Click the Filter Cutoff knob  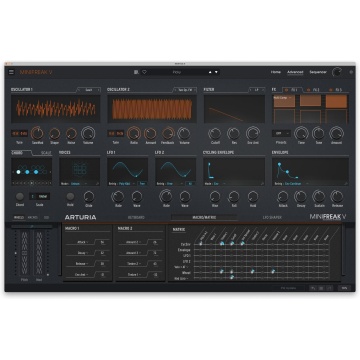click(x=214, y=134)
